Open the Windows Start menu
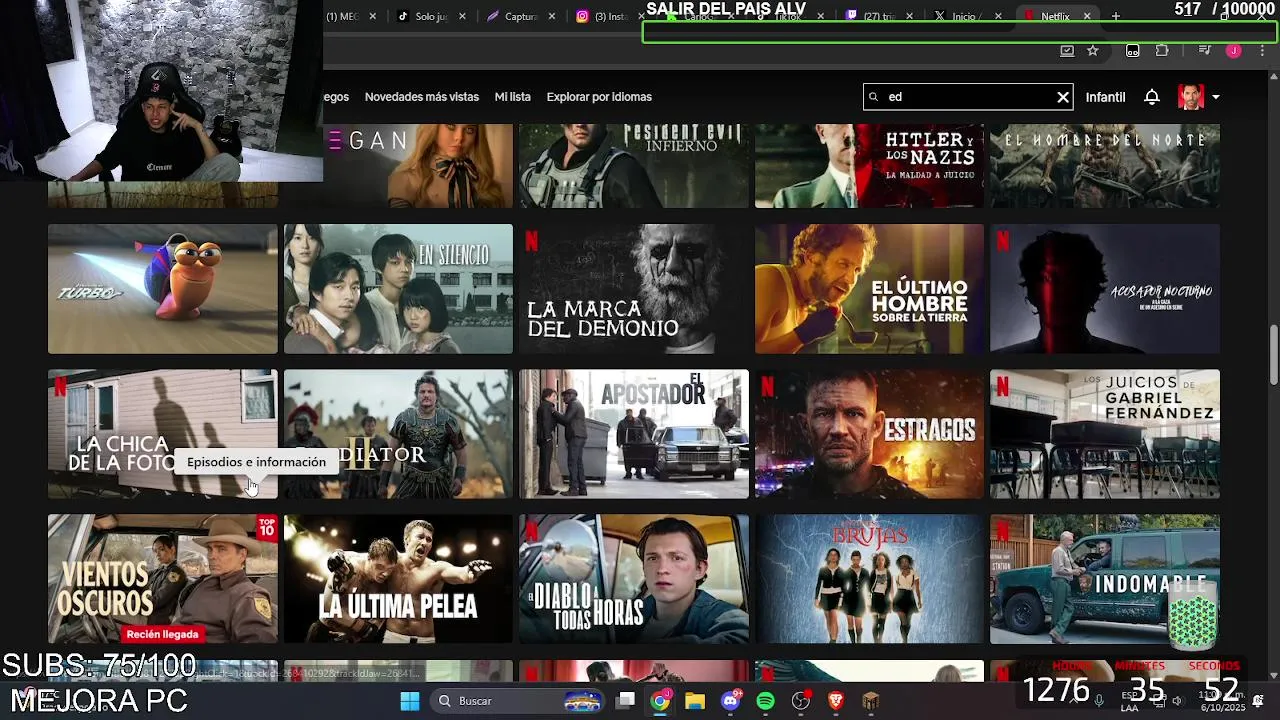Screen dimensions: 1280x720 pos(410,701)
